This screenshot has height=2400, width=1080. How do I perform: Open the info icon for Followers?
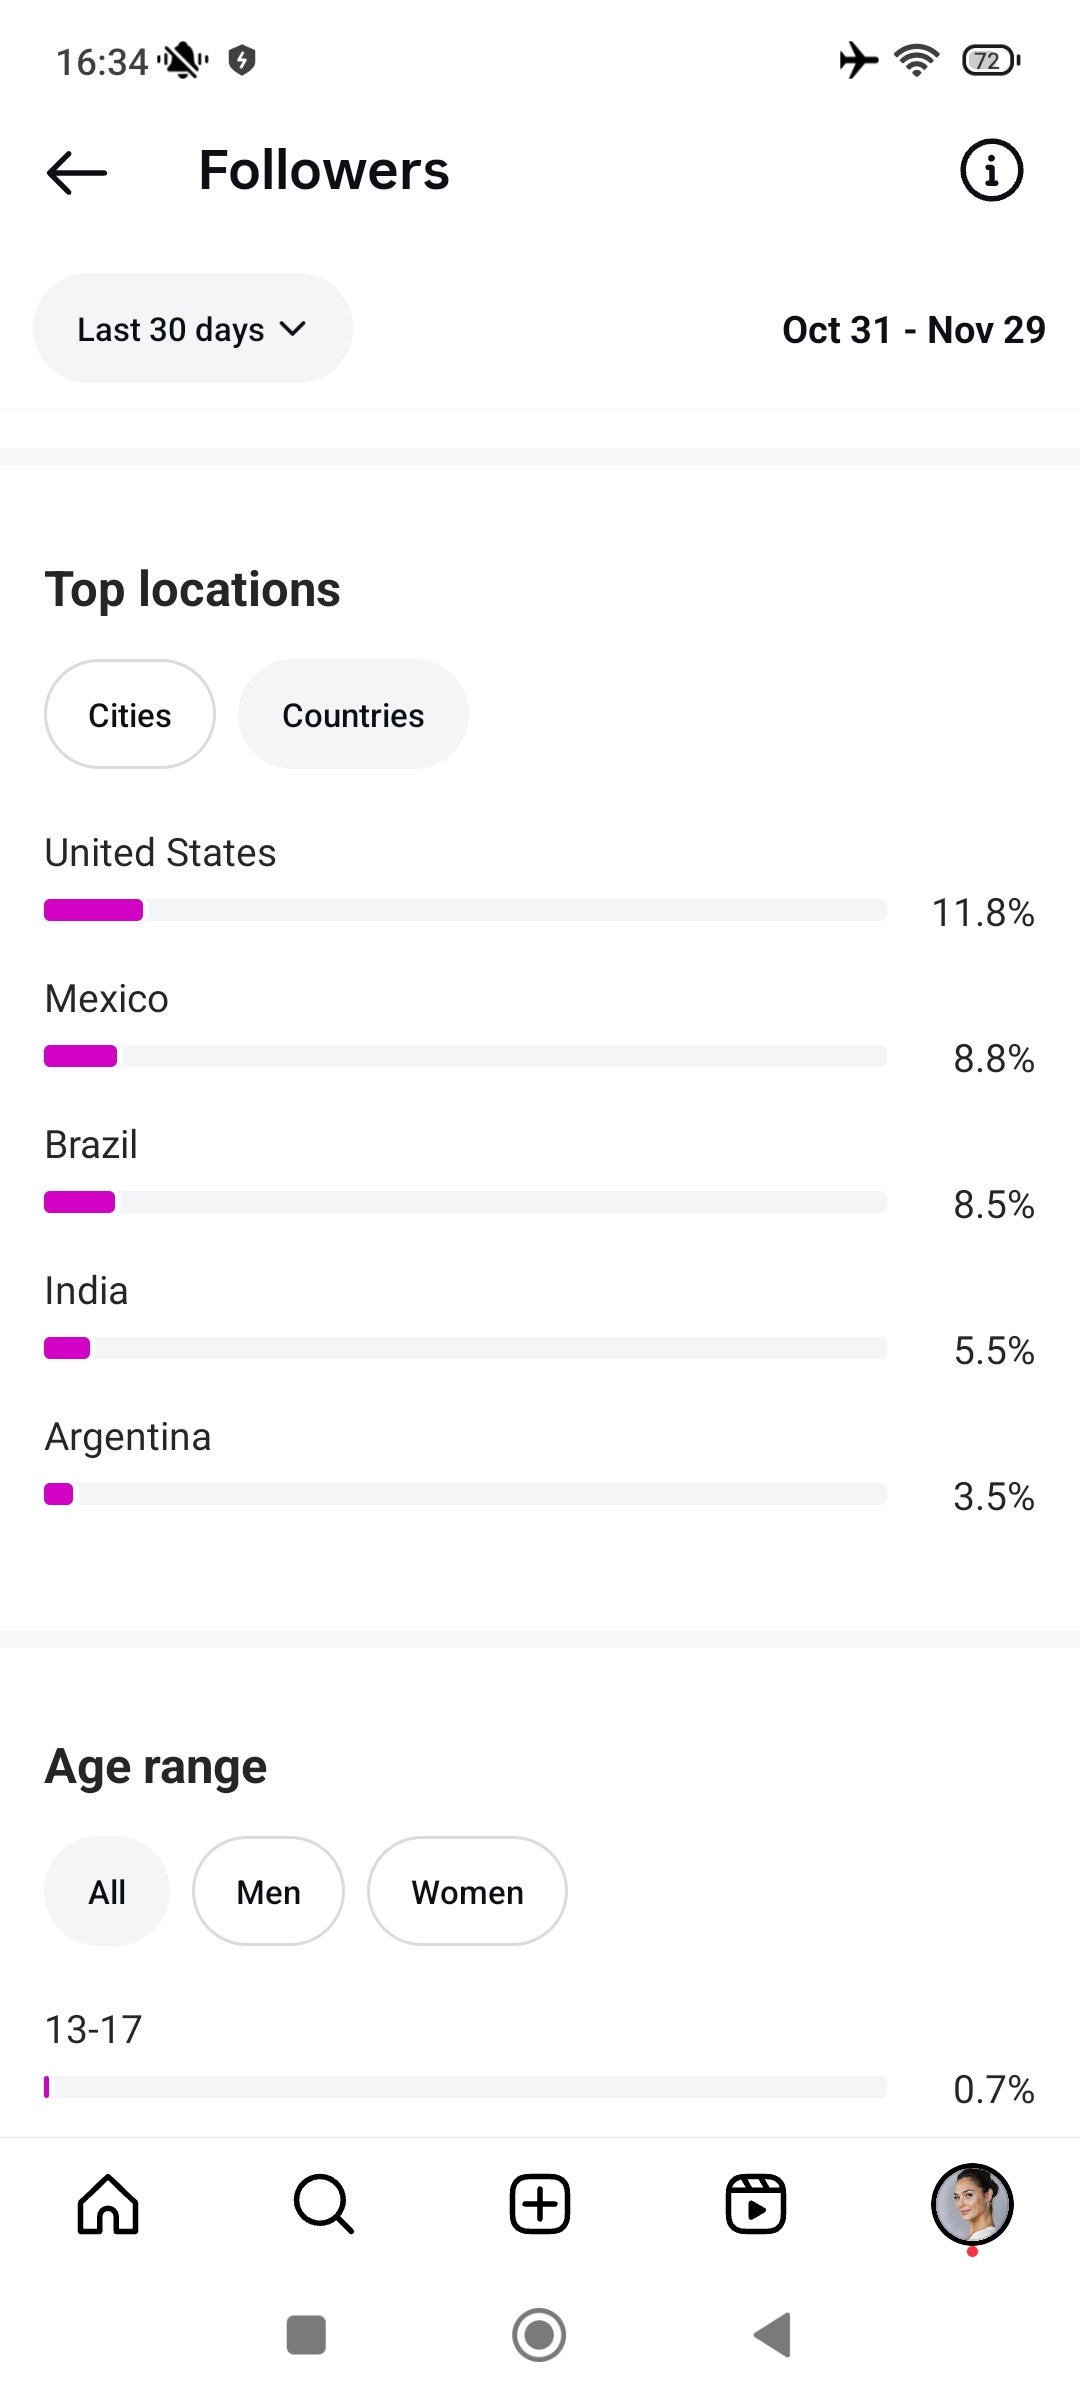coord(991,171)
